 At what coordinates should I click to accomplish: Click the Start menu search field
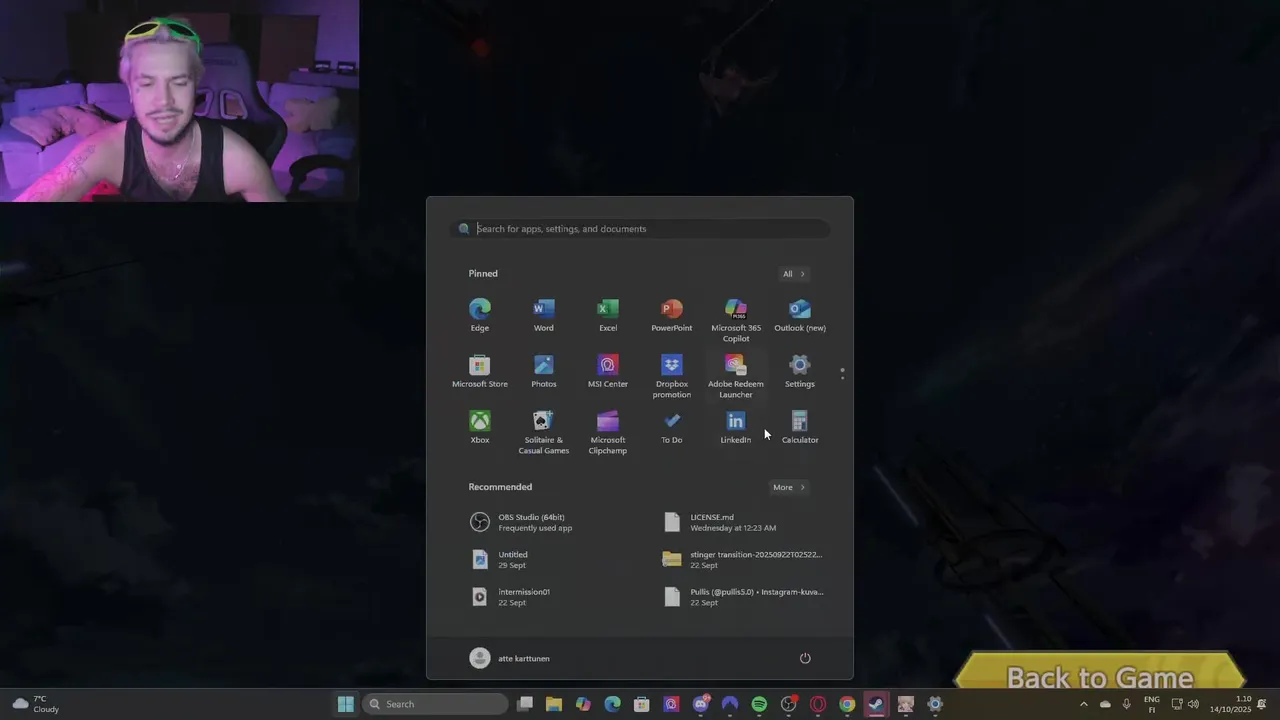640,229
